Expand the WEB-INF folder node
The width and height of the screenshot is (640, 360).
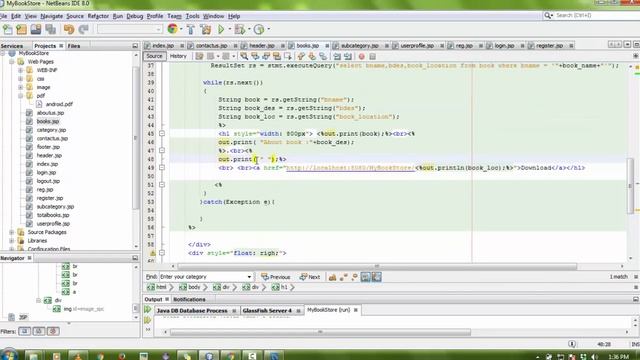coord(20,70)
